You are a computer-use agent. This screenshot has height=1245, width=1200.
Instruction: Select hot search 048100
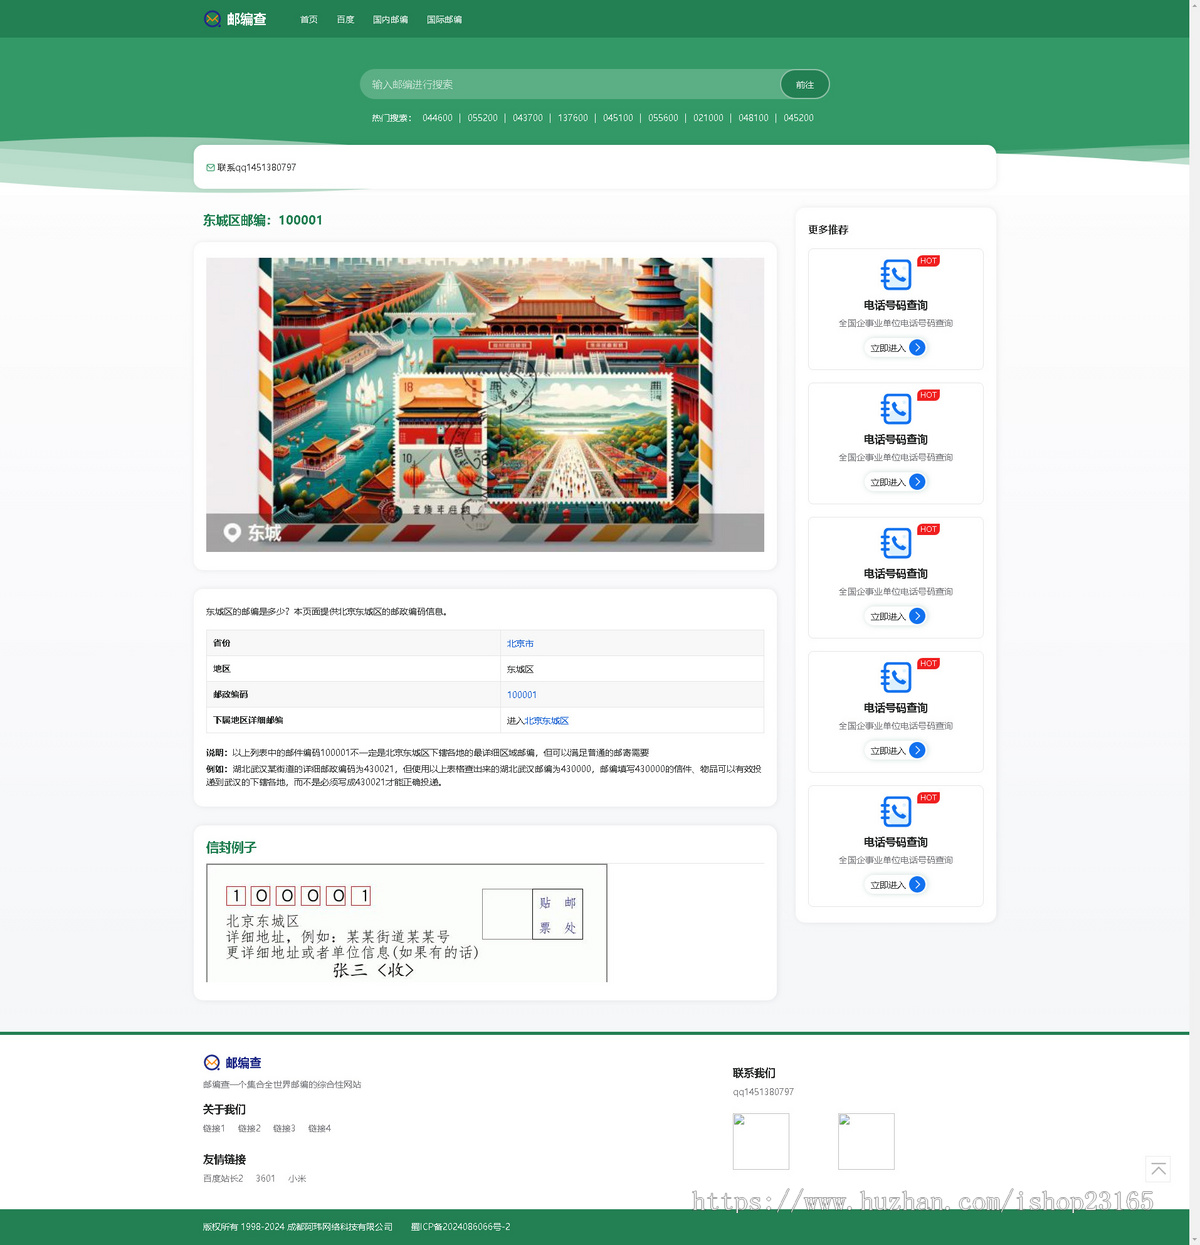754,118
